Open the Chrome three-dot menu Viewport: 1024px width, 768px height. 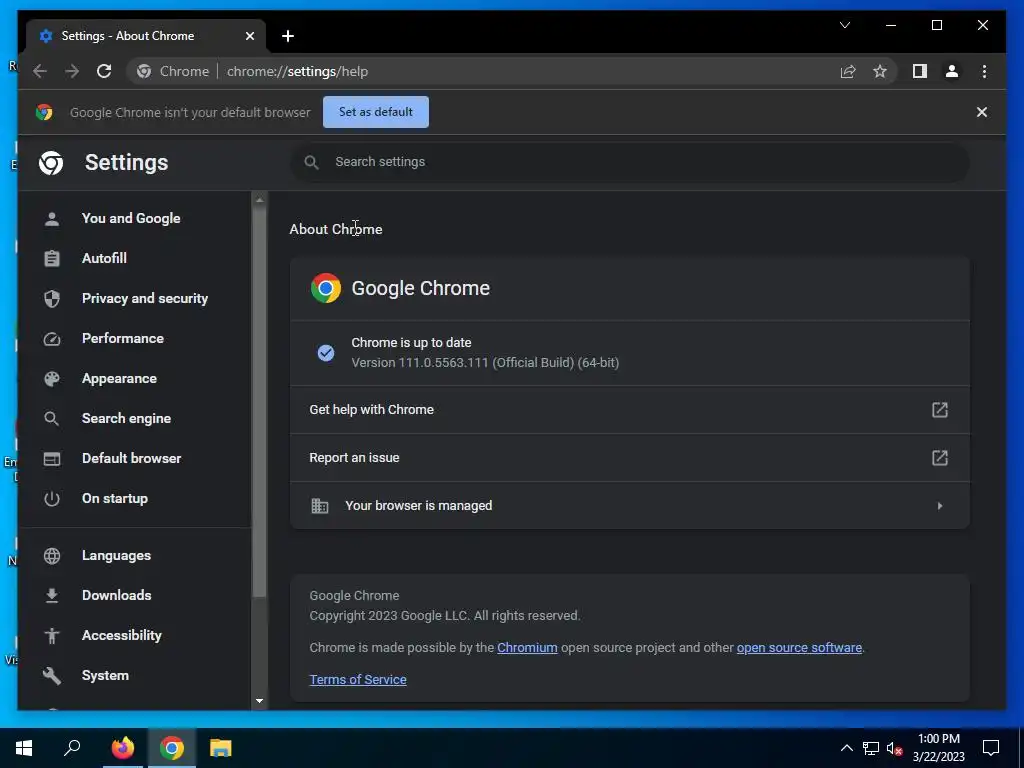click(984, 71)
